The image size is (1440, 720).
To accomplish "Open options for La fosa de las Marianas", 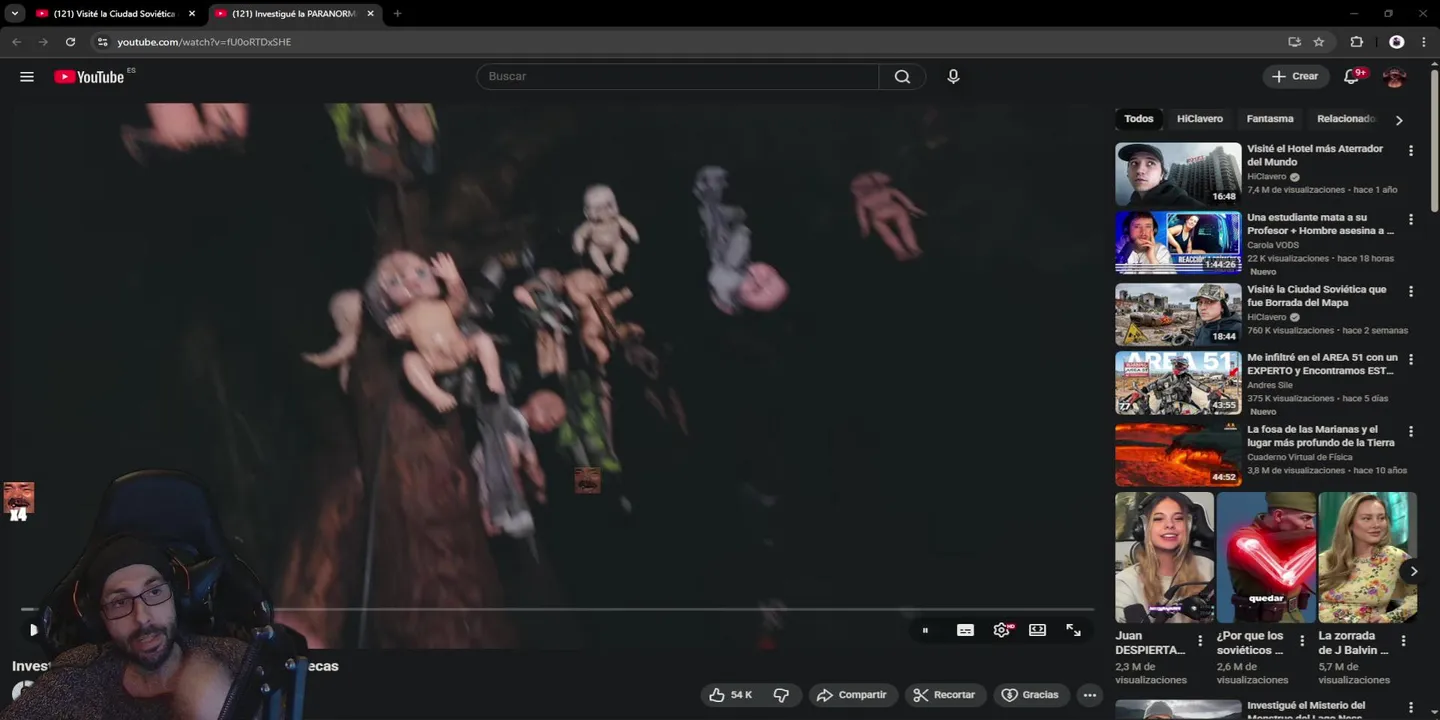I will 1411,432.
